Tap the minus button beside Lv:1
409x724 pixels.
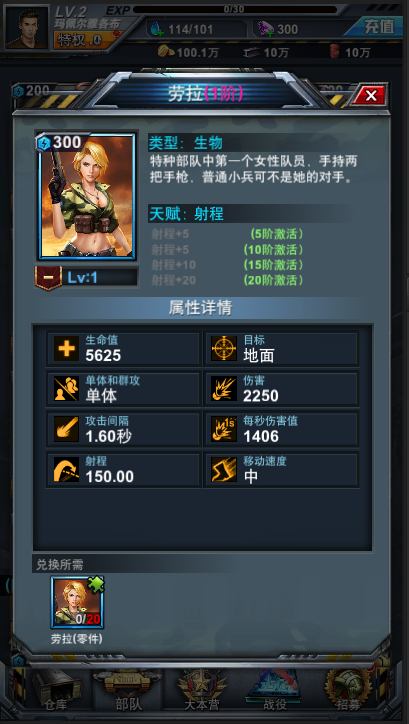[48, 278]
